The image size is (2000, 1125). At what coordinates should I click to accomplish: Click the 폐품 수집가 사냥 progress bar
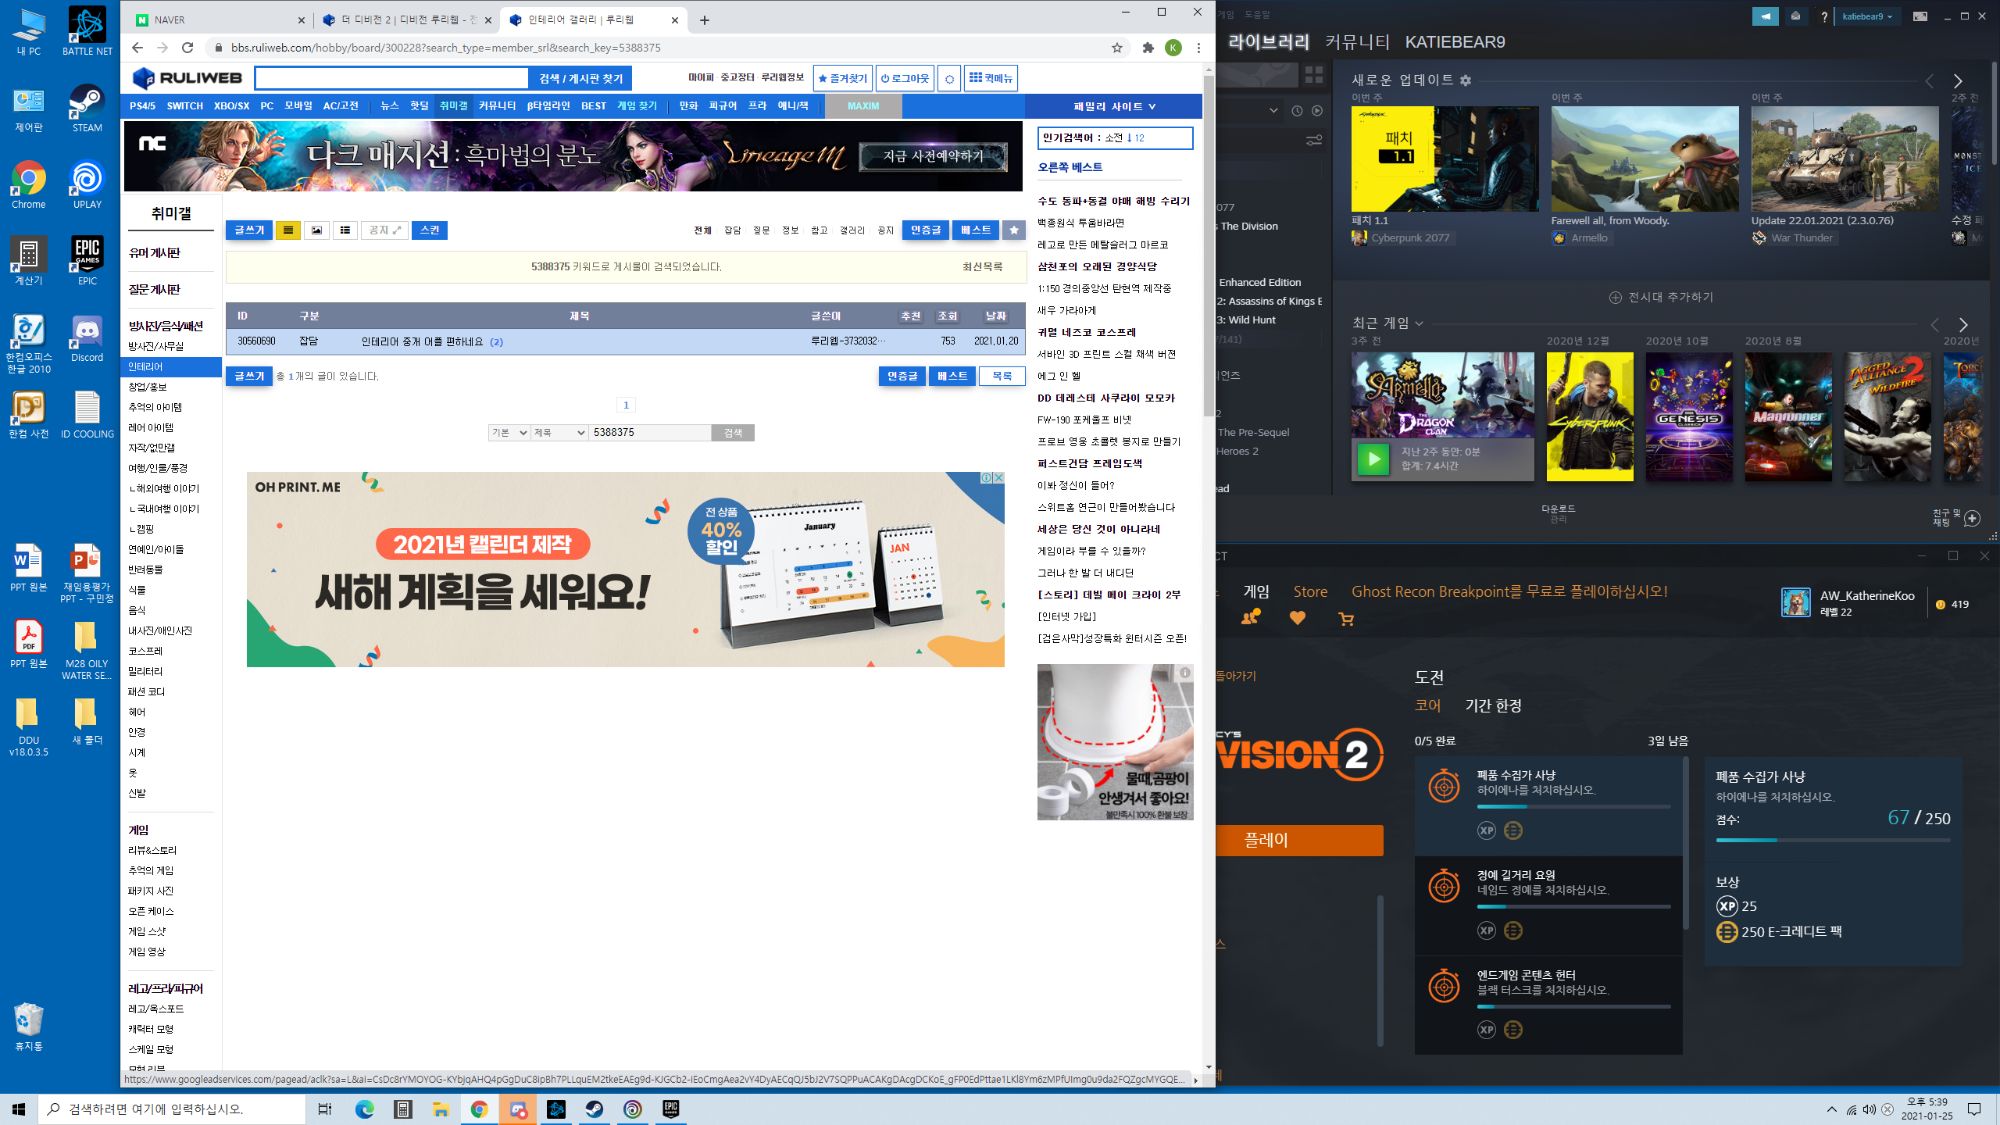[x=1573, y=806]
